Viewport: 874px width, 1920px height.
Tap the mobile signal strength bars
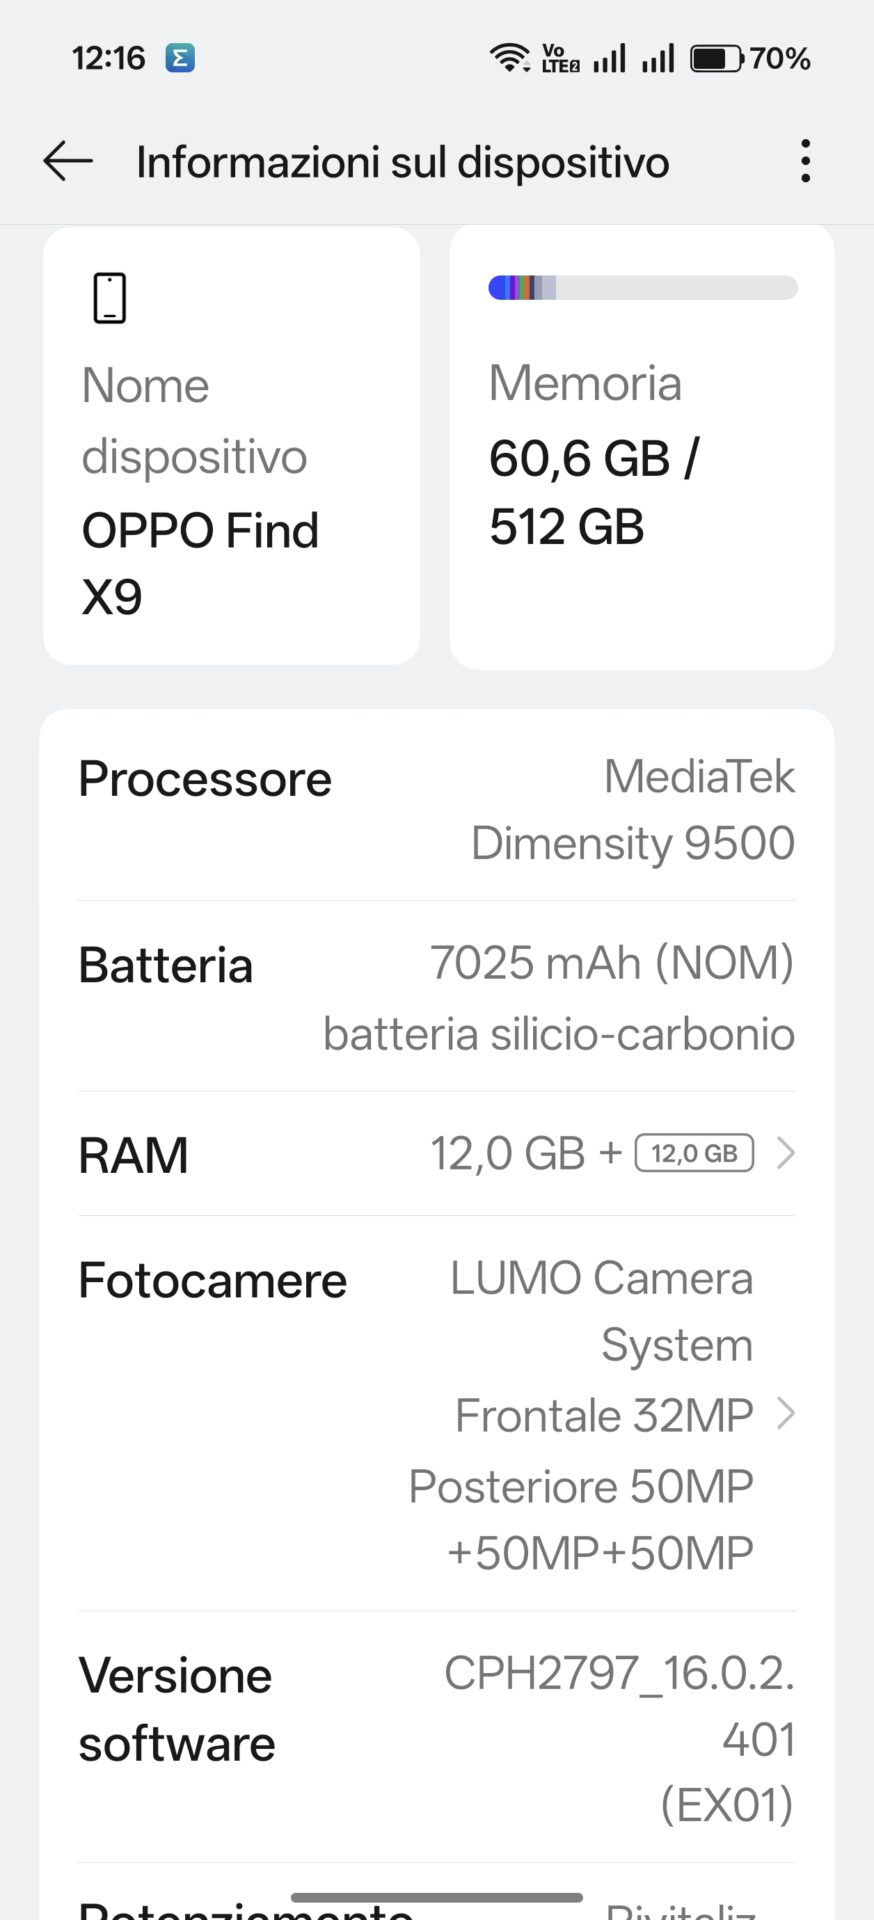pyautogui.click(x=634, y=58)
